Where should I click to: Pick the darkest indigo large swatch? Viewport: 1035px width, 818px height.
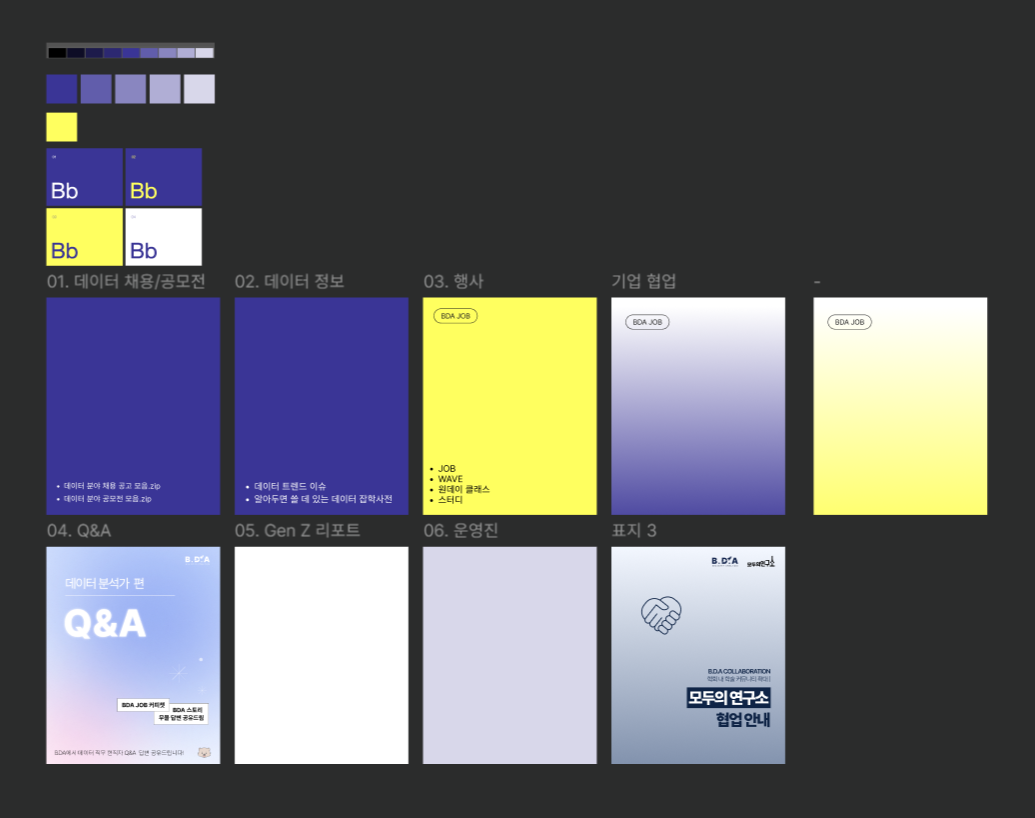61,88
